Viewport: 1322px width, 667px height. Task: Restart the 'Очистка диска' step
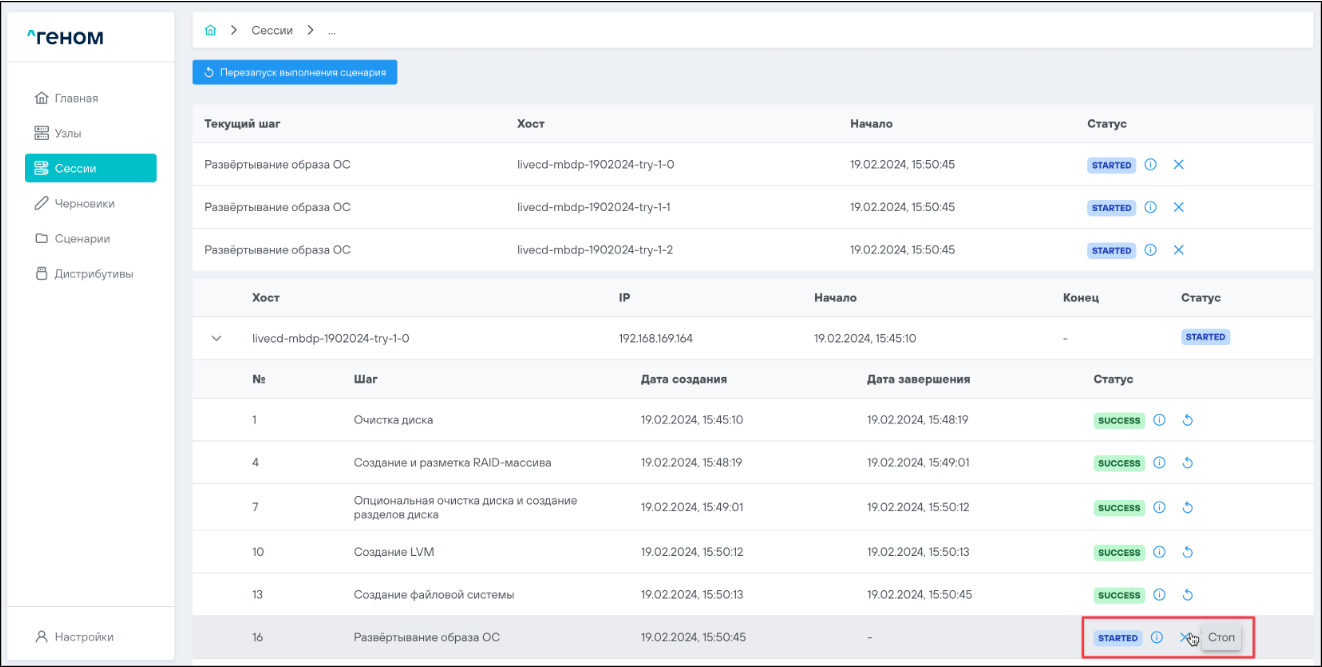tap(1188, 421)
